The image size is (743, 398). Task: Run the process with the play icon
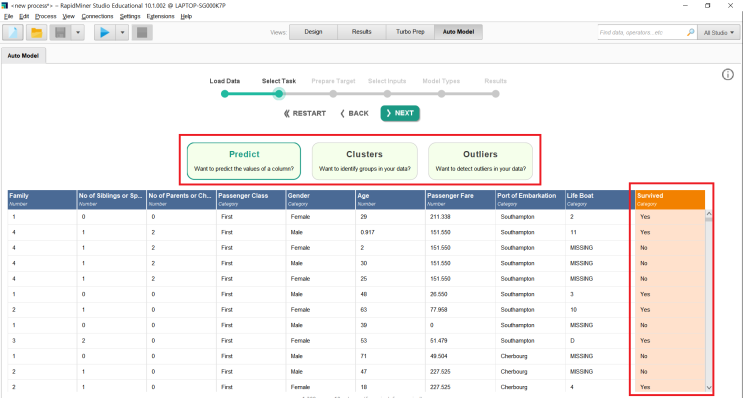coord(105,33)
